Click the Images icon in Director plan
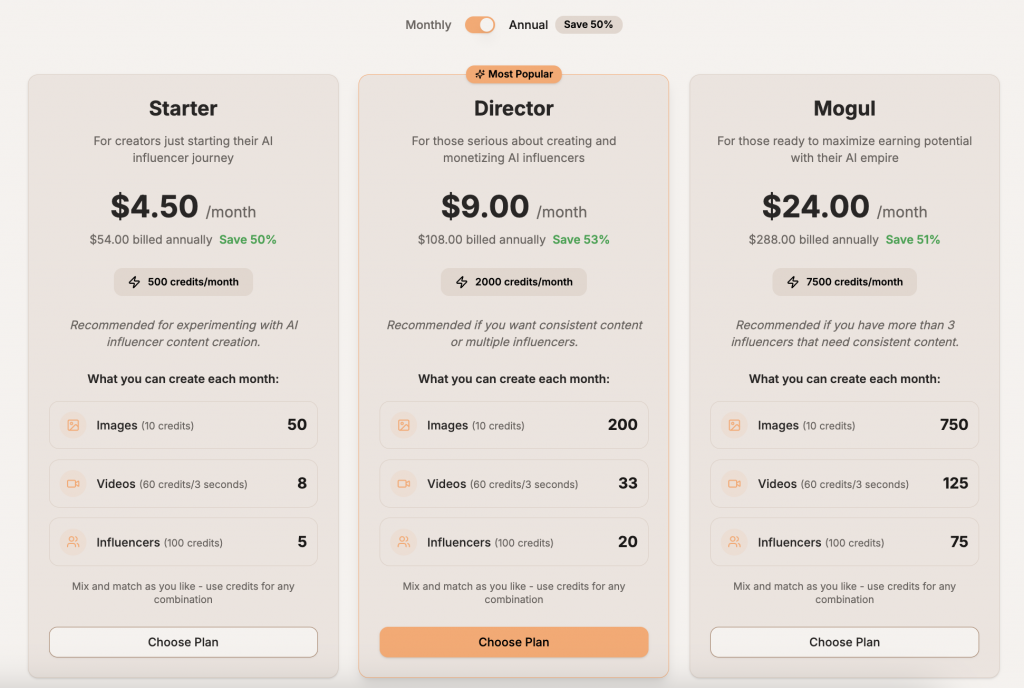This screenshot has width=1024, height=688. 403,425
